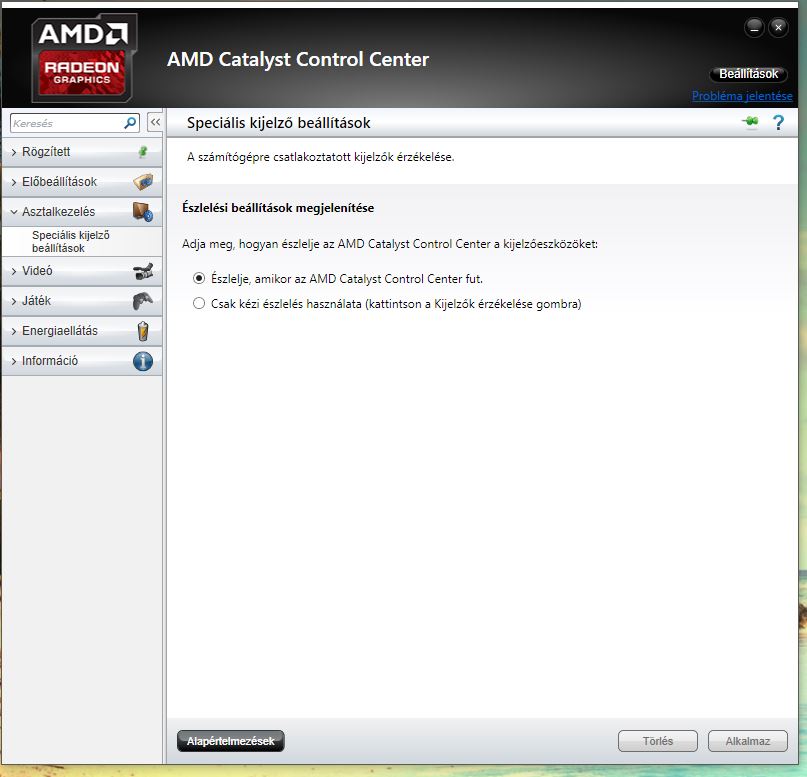Expand the Játék section chevron
This screenshot has width=807, height=777.
pos(14,301)
